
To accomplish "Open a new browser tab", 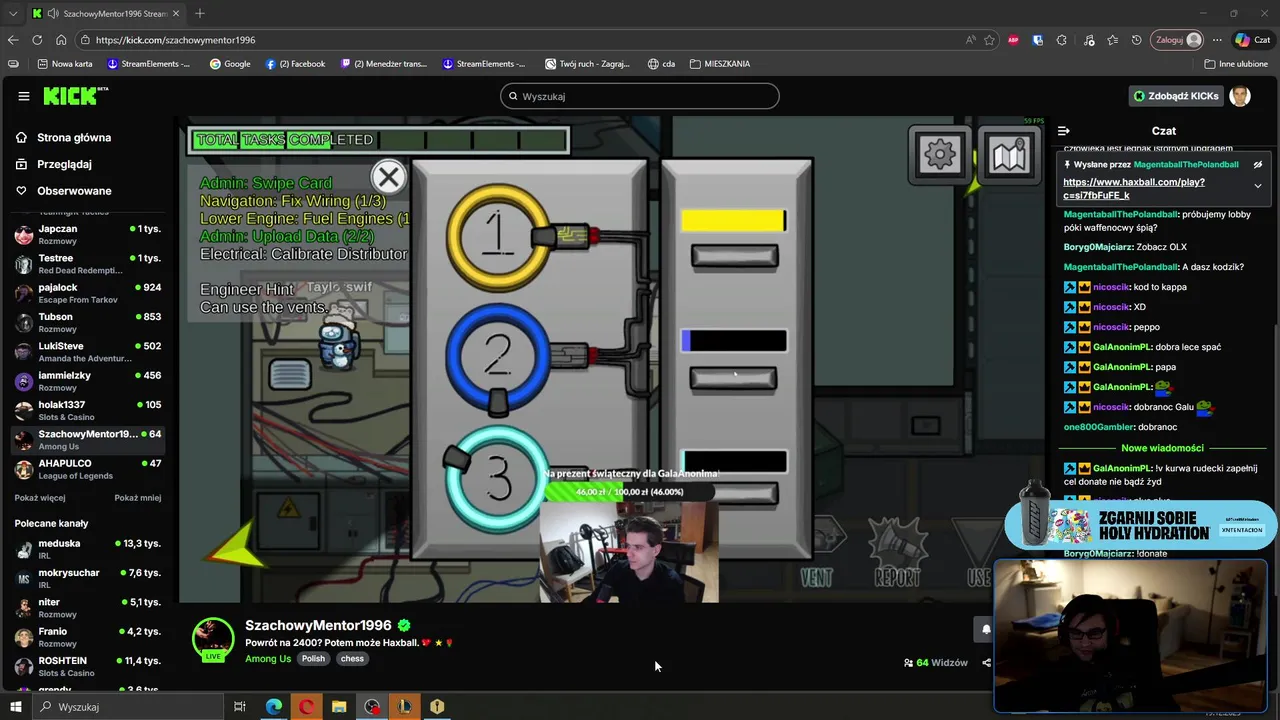I will [200, 13].
